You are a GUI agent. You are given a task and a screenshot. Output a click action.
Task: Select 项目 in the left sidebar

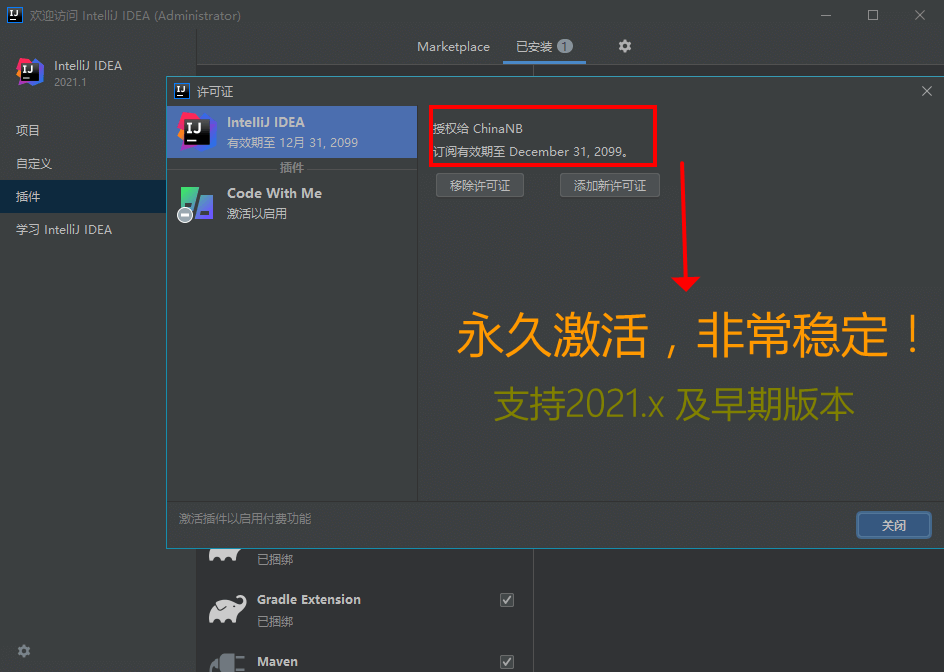(x=29, y=130)
